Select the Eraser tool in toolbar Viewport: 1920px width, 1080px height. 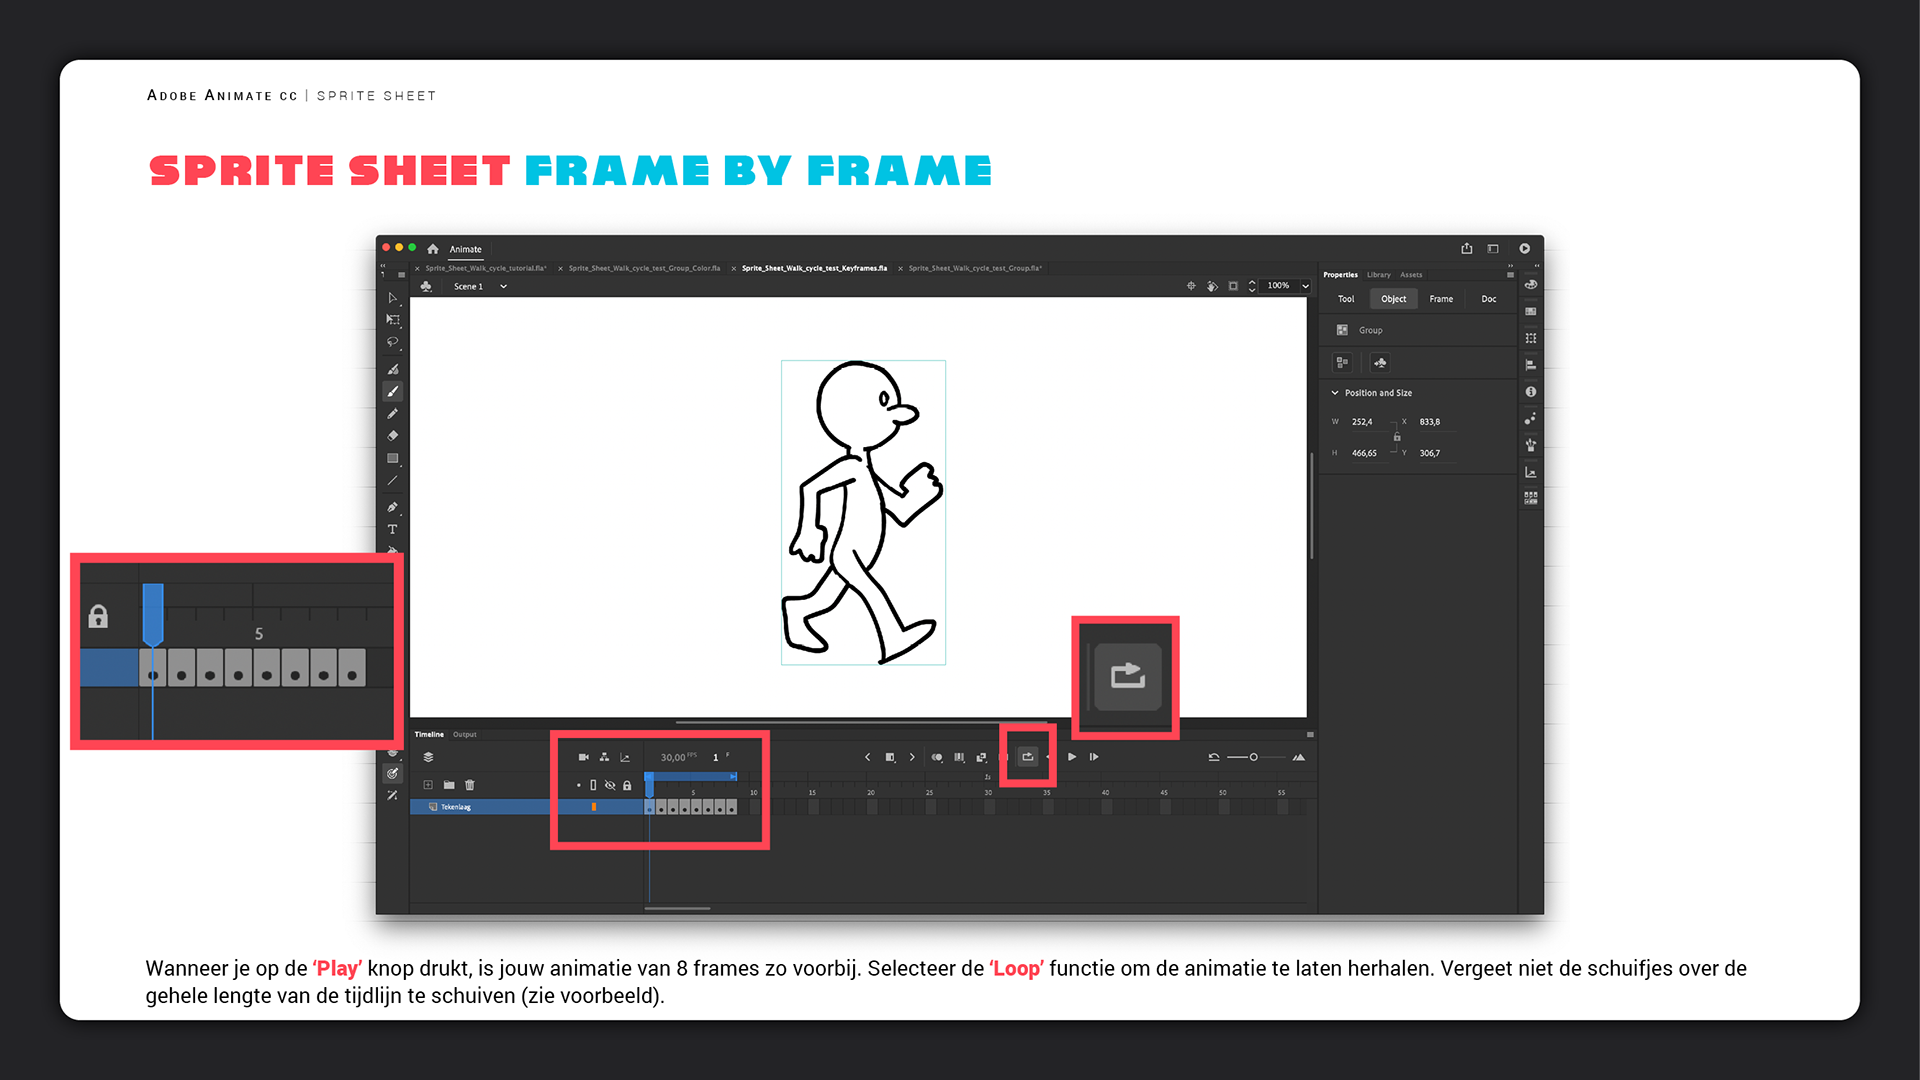392,436
